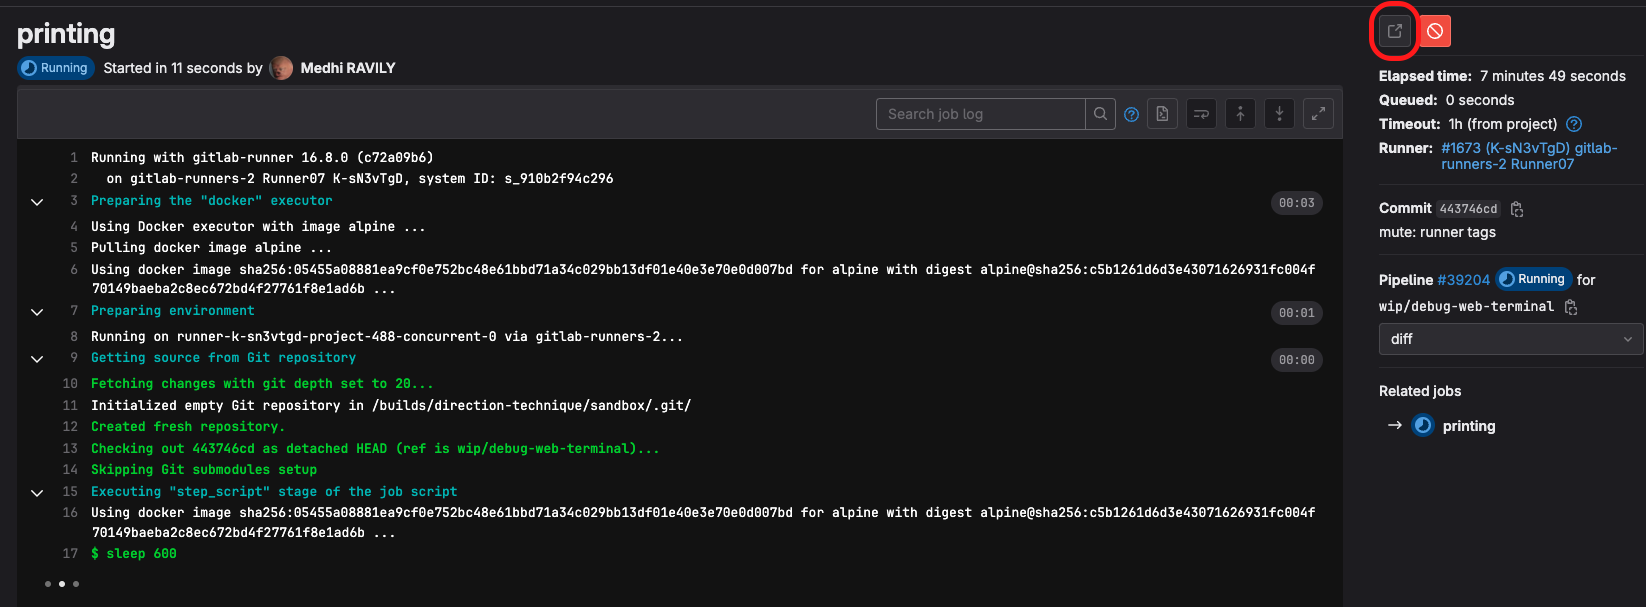Toggle log line wrapping
The width and height of the screenshot is (1646, 607).
click(1201, 114)
